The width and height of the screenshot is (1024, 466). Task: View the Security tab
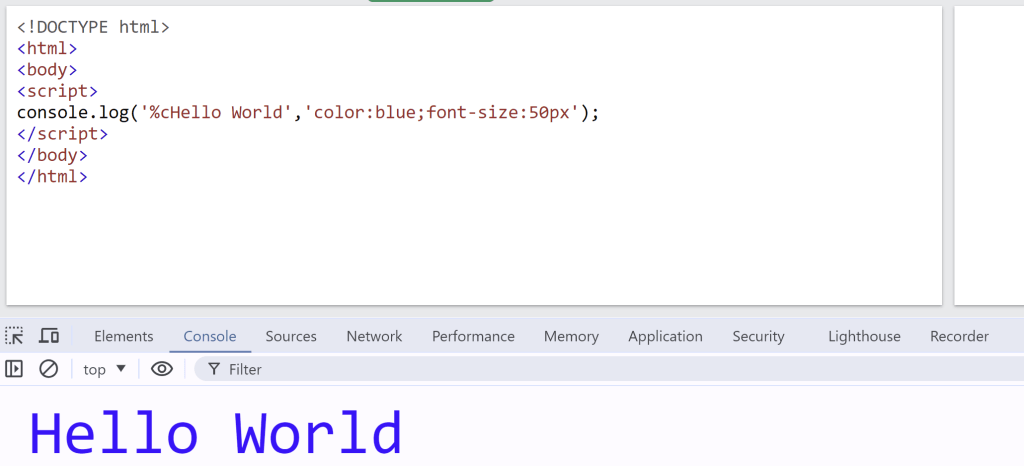point(758,336)
